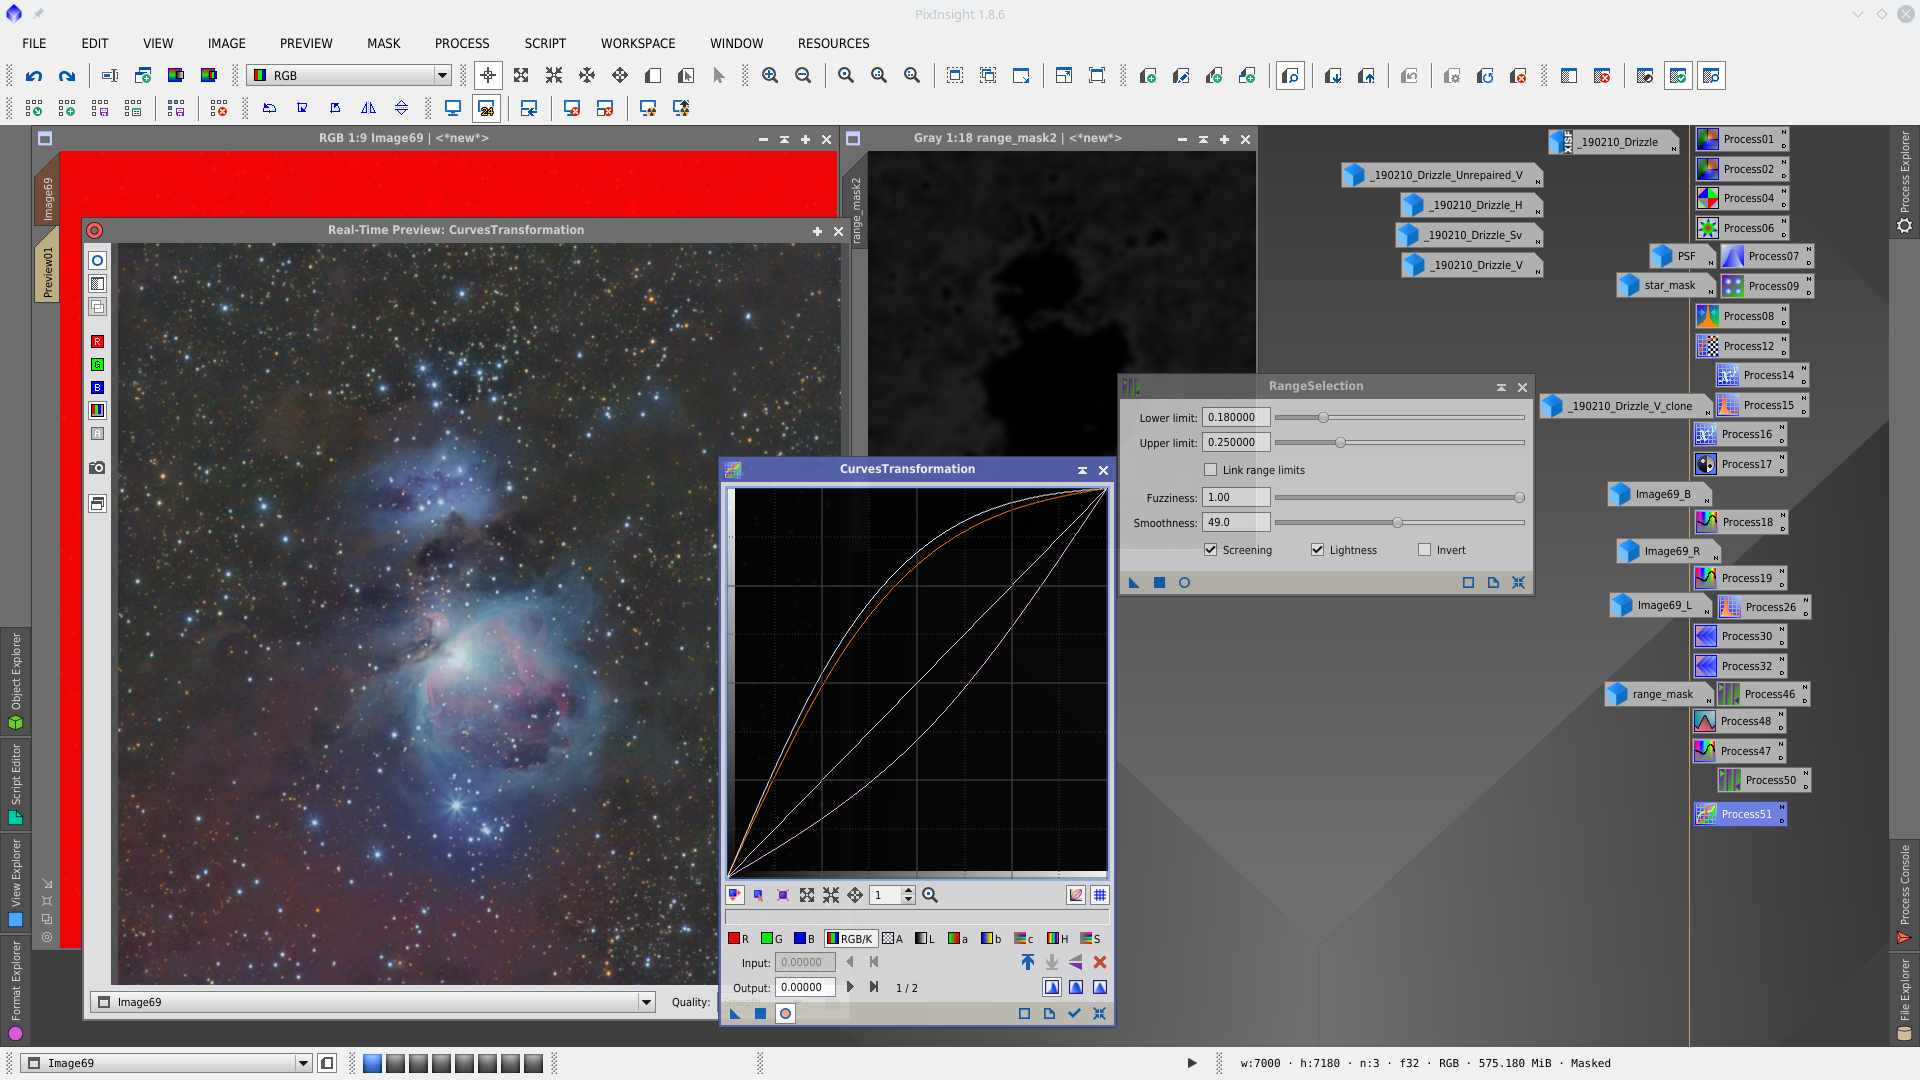The width and height of the screenshot is (1920, 1080).
Task: Uncheck the Screening checkbox
Action: coord(1211,550)
